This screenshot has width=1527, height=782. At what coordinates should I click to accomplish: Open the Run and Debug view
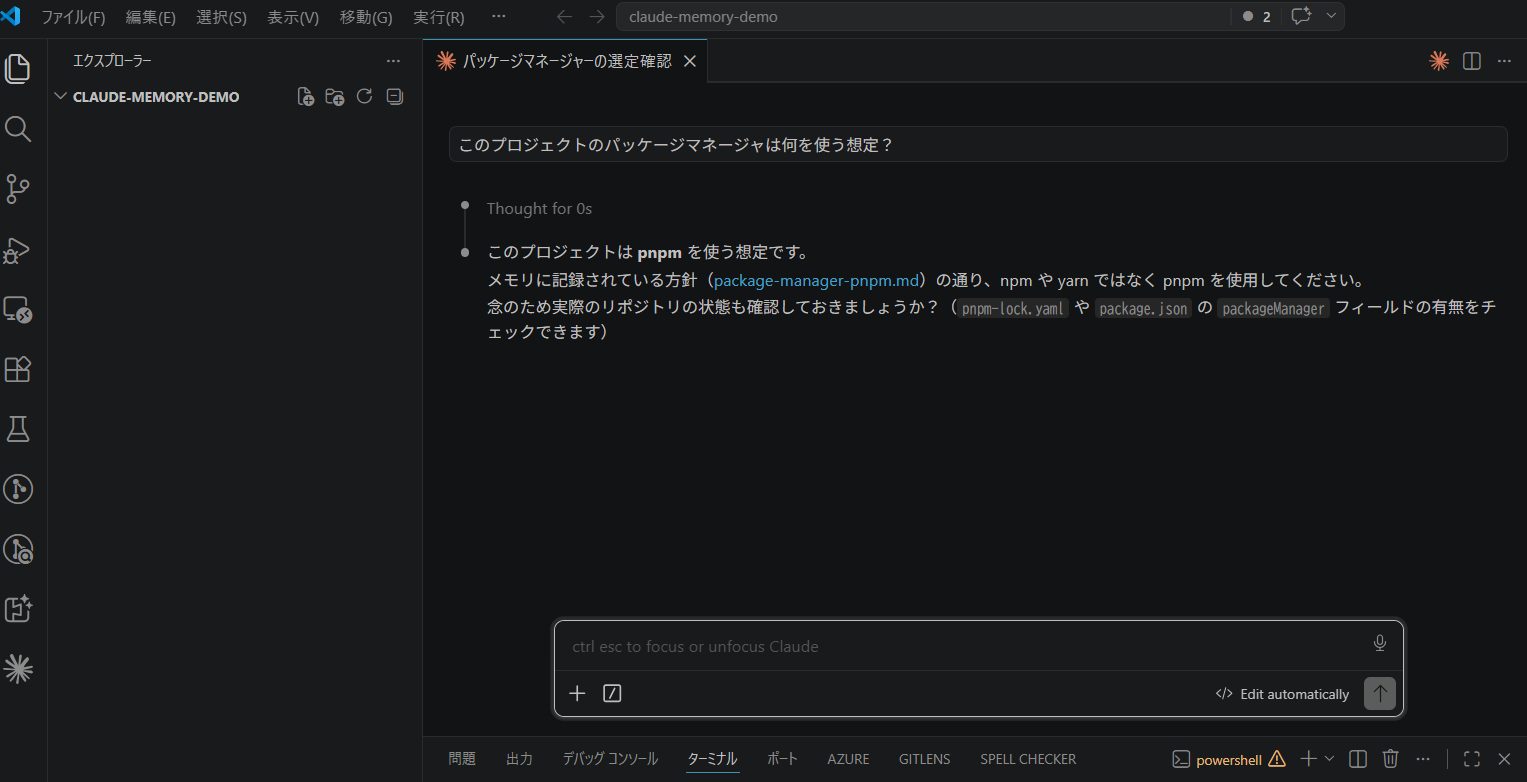(x=18, y=249)
